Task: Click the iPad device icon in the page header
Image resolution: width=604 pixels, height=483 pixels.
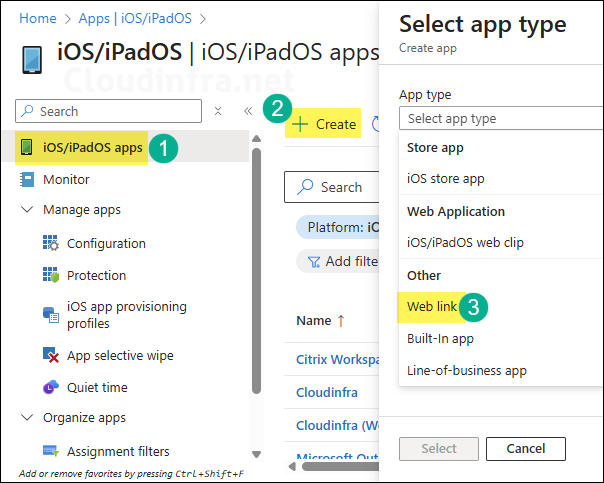Action: coord(32,60)
